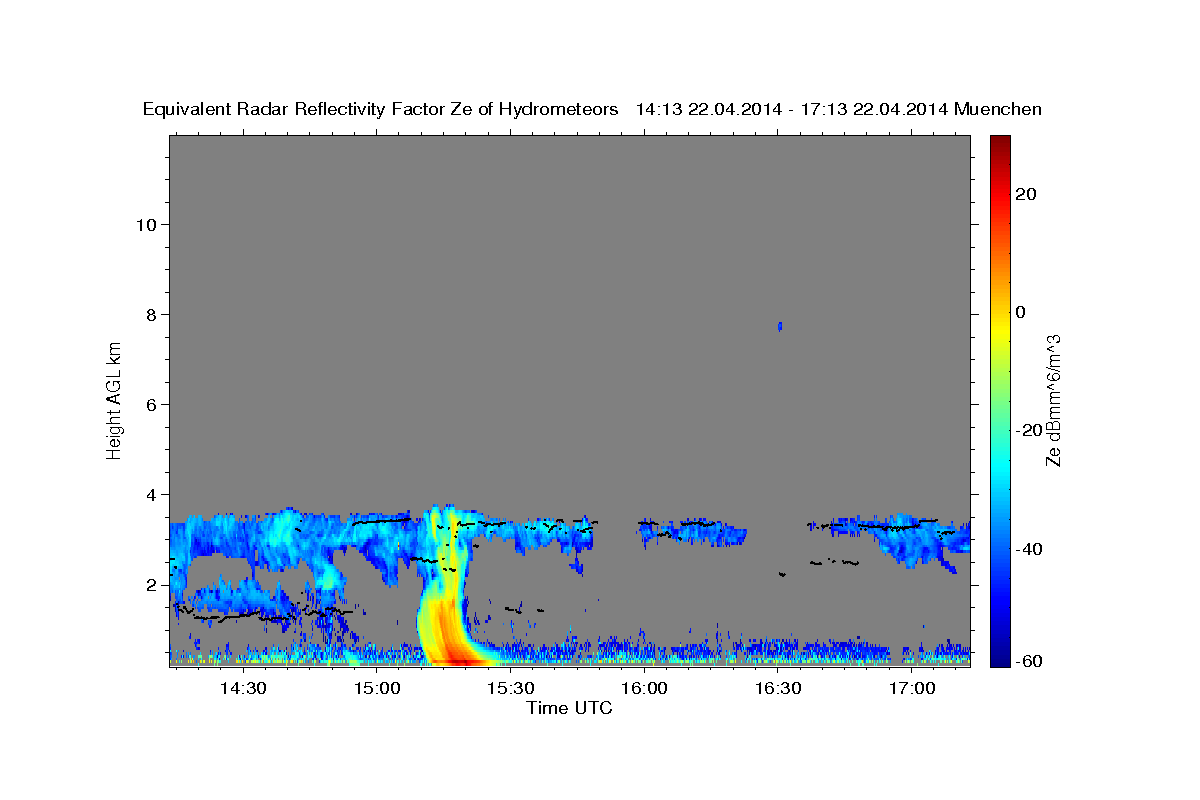Click the colorbar label '-40'
Viewport: 1200px width, 800px height.
tap(1029, 549)
